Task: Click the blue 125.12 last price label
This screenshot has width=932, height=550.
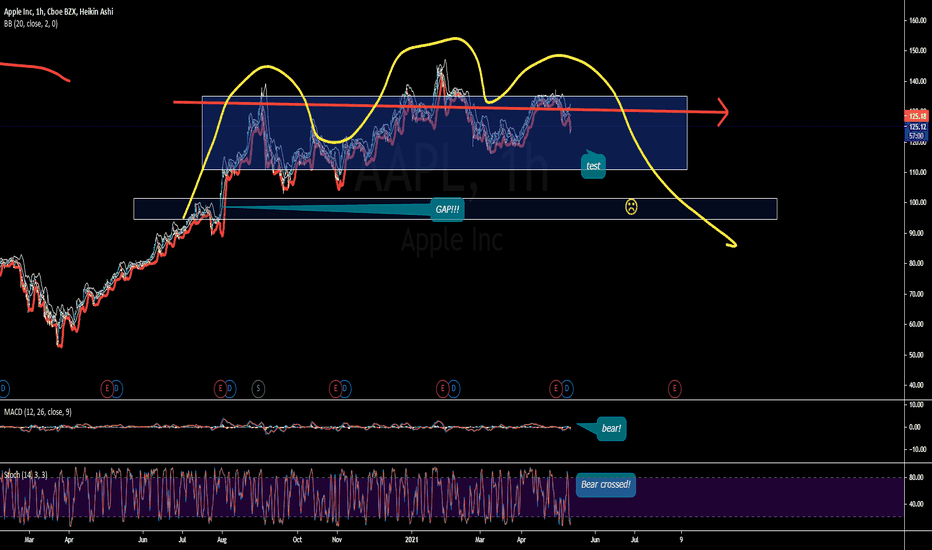Action: click(x=917, y=127)
